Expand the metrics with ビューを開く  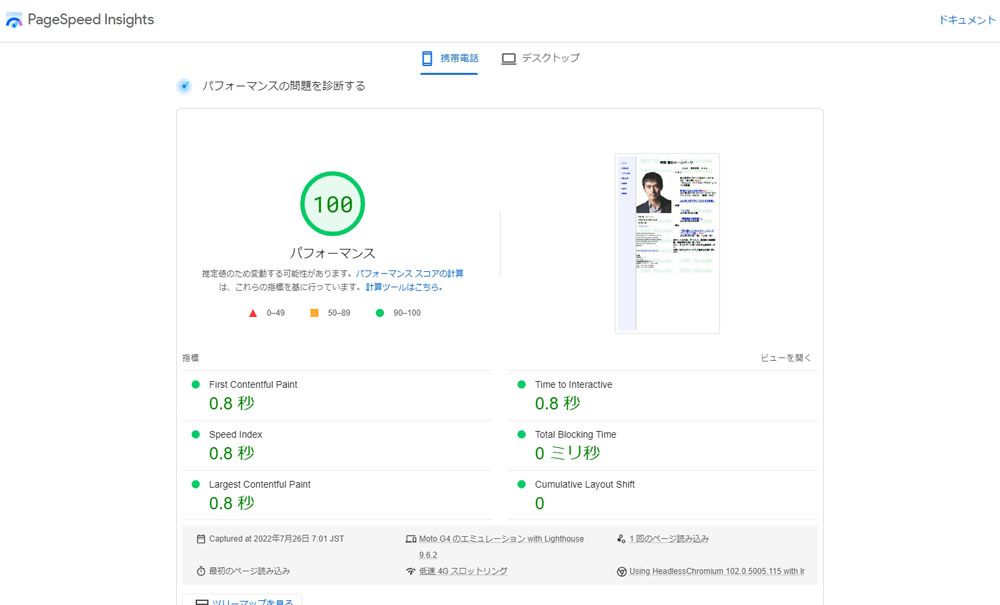(786, 358)
